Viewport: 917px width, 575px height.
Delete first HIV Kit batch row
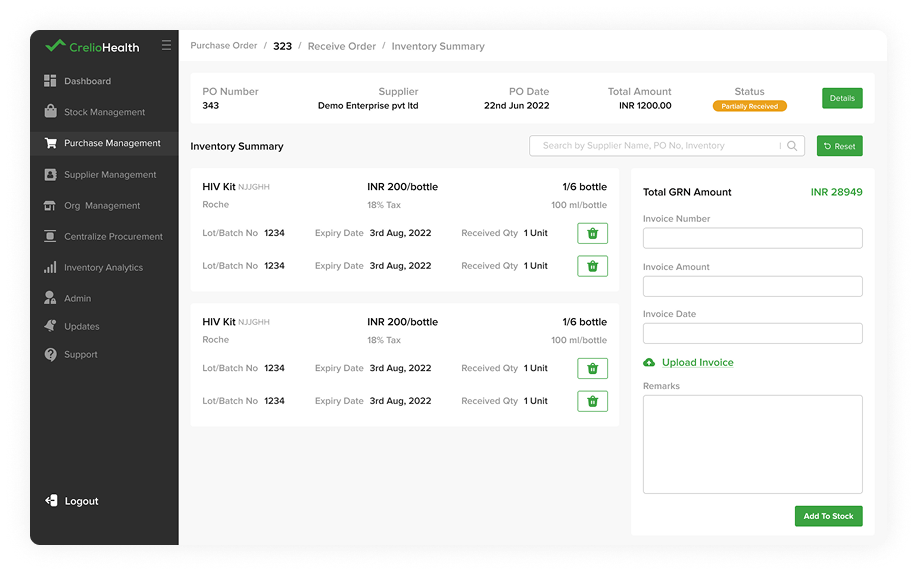pos(592,233)
